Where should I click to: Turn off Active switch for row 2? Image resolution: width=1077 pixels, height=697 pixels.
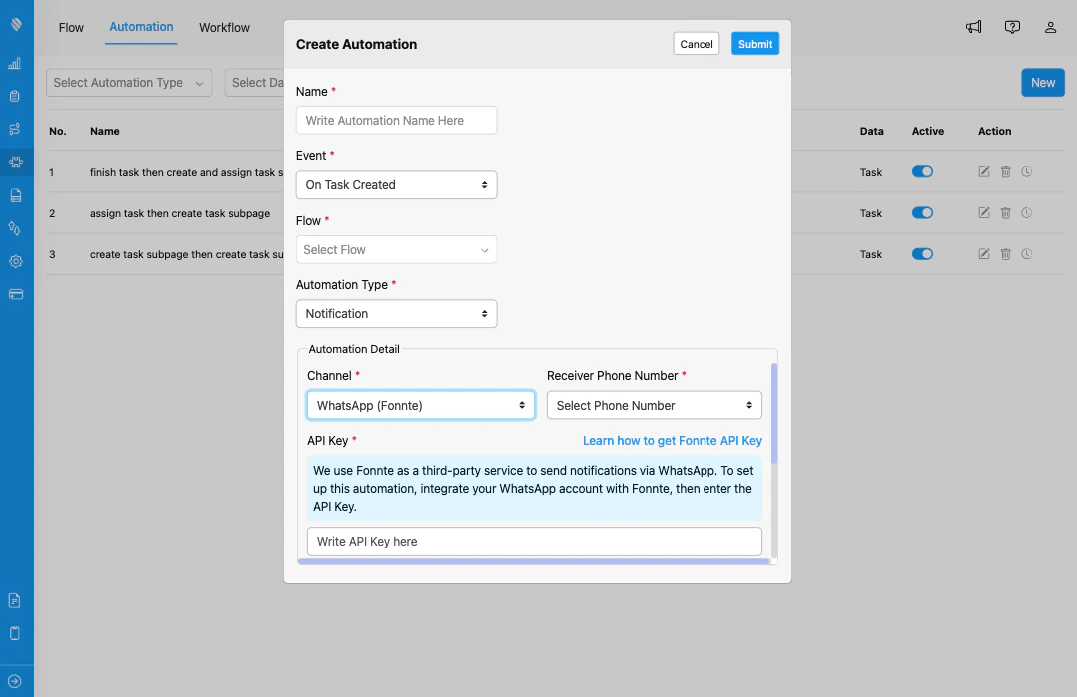point(921,212)
